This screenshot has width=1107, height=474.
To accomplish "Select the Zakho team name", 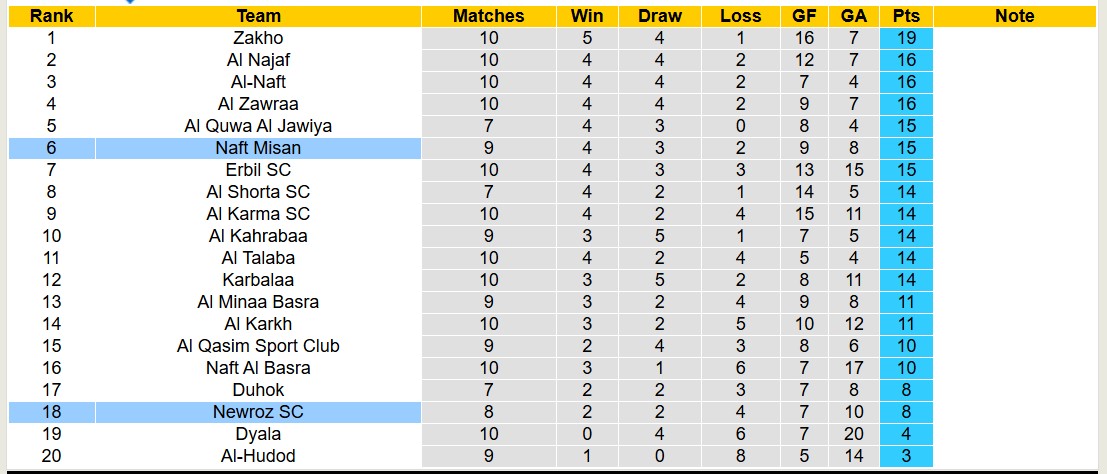I will [x=258, y=38].
